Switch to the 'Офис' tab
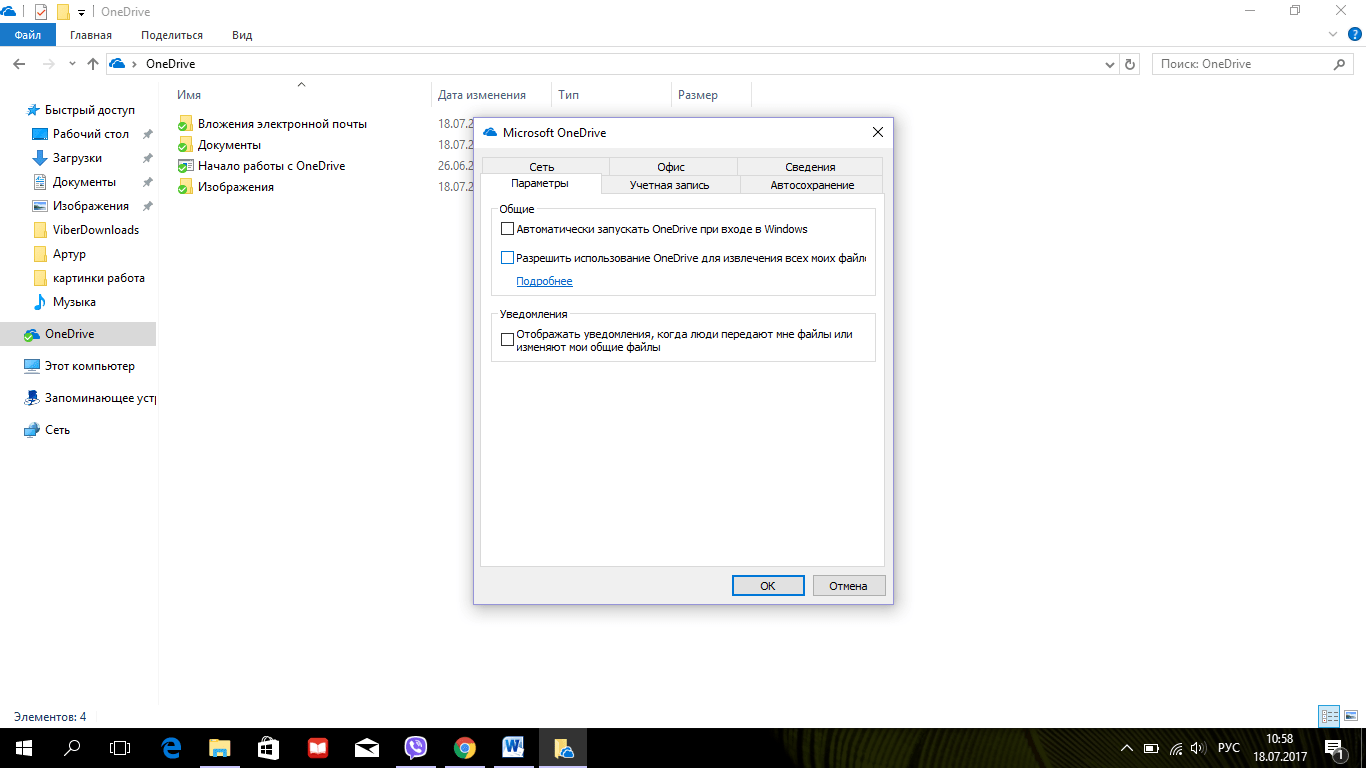 (671, 167)
